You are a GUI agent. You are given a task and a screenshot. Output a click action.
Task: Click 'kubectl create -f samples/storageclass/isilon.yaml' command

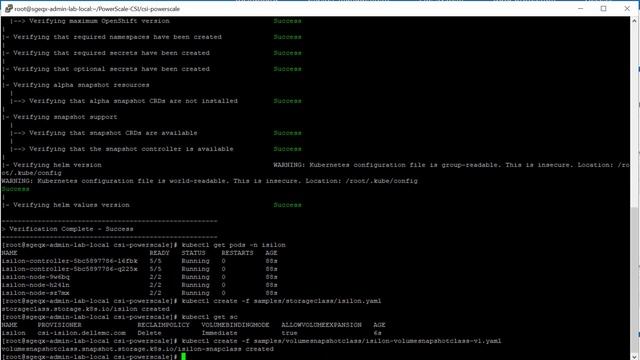click(x=281, y=301)
